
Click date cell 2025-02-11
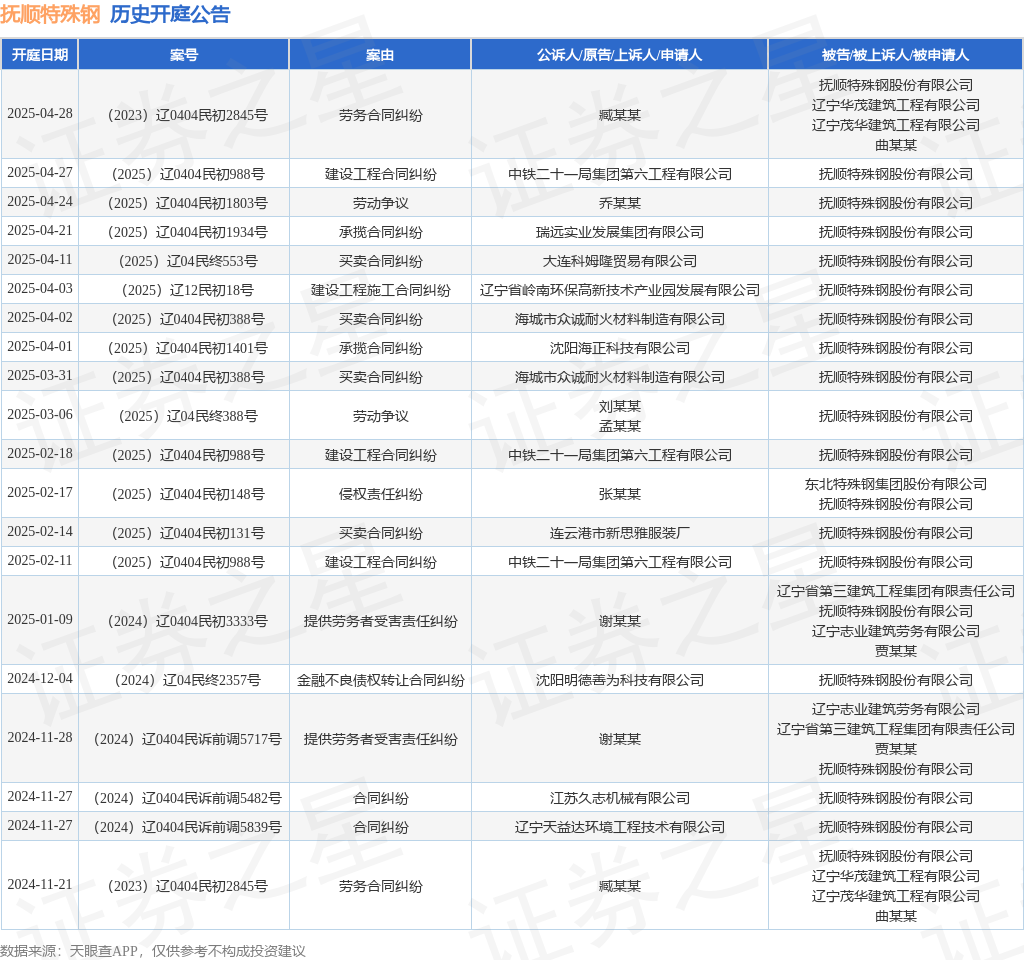pos(40,560)
